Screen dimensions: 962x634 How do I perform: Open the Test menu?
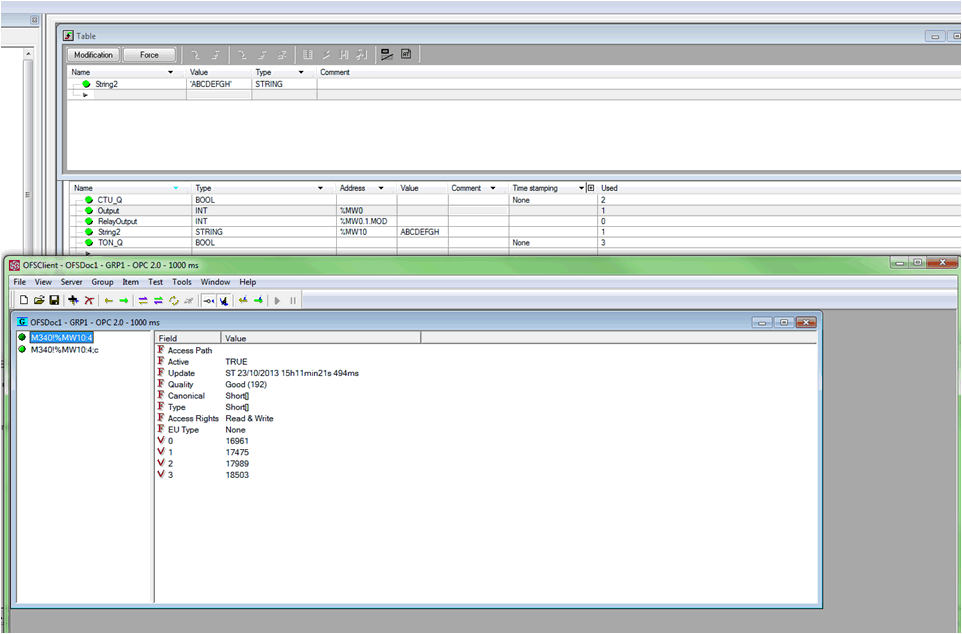156,282
